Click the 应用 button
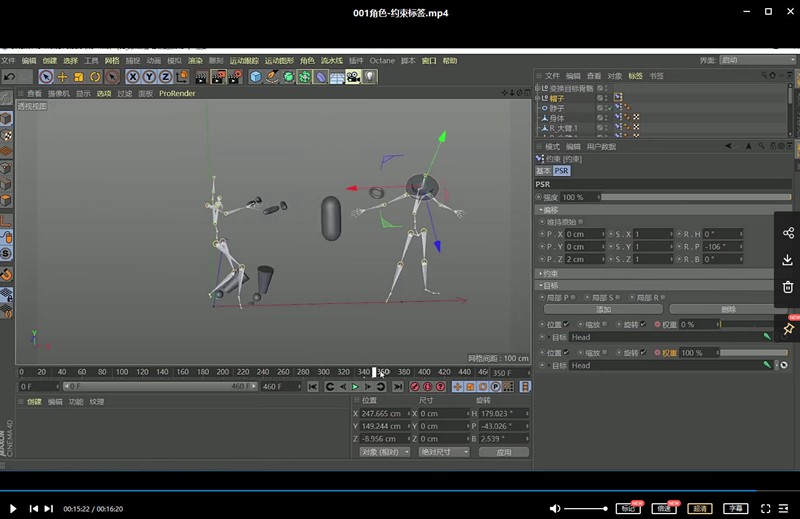Image resolution: width=800 pixels, height=519 pixels. tap(503, 452)
